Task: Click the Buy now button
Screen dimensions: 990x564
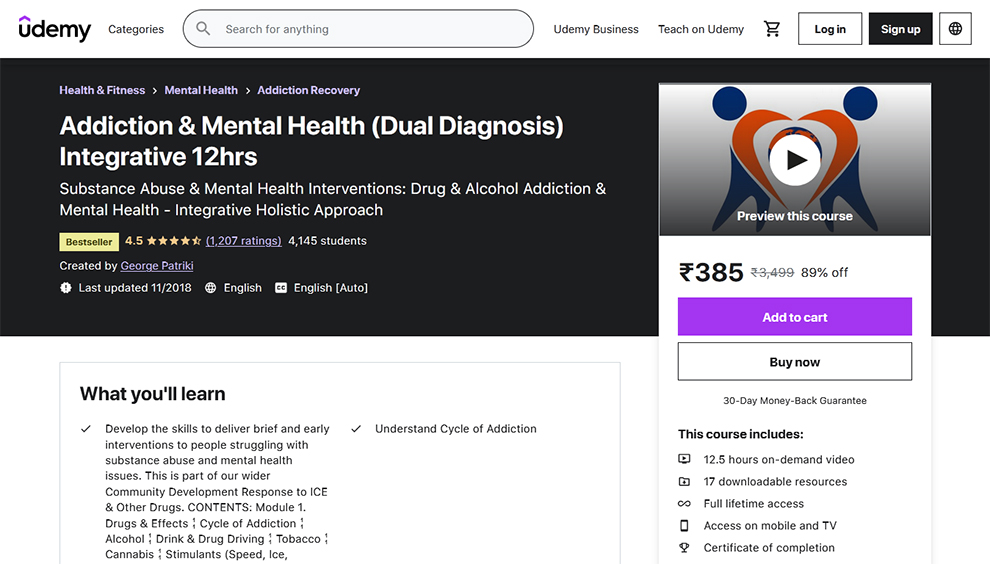Action: (x=795, y=362)
